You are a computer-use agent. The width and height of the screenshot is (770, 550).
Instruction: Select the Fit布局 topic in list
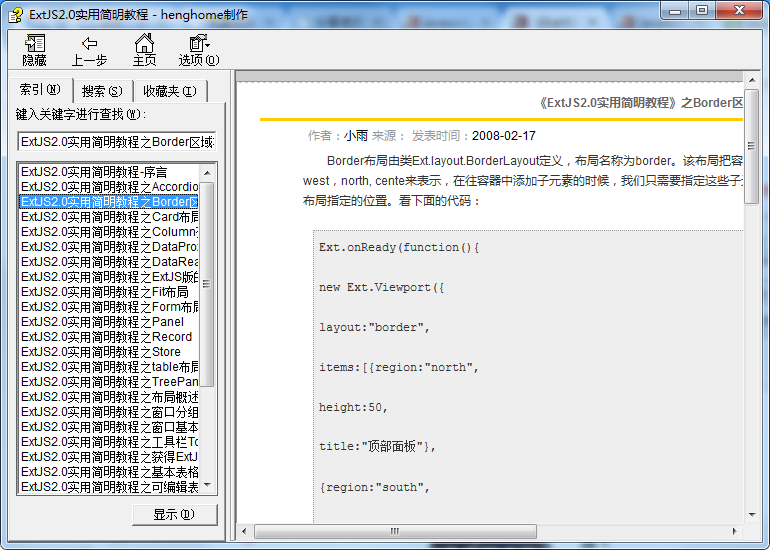(104, 292)
